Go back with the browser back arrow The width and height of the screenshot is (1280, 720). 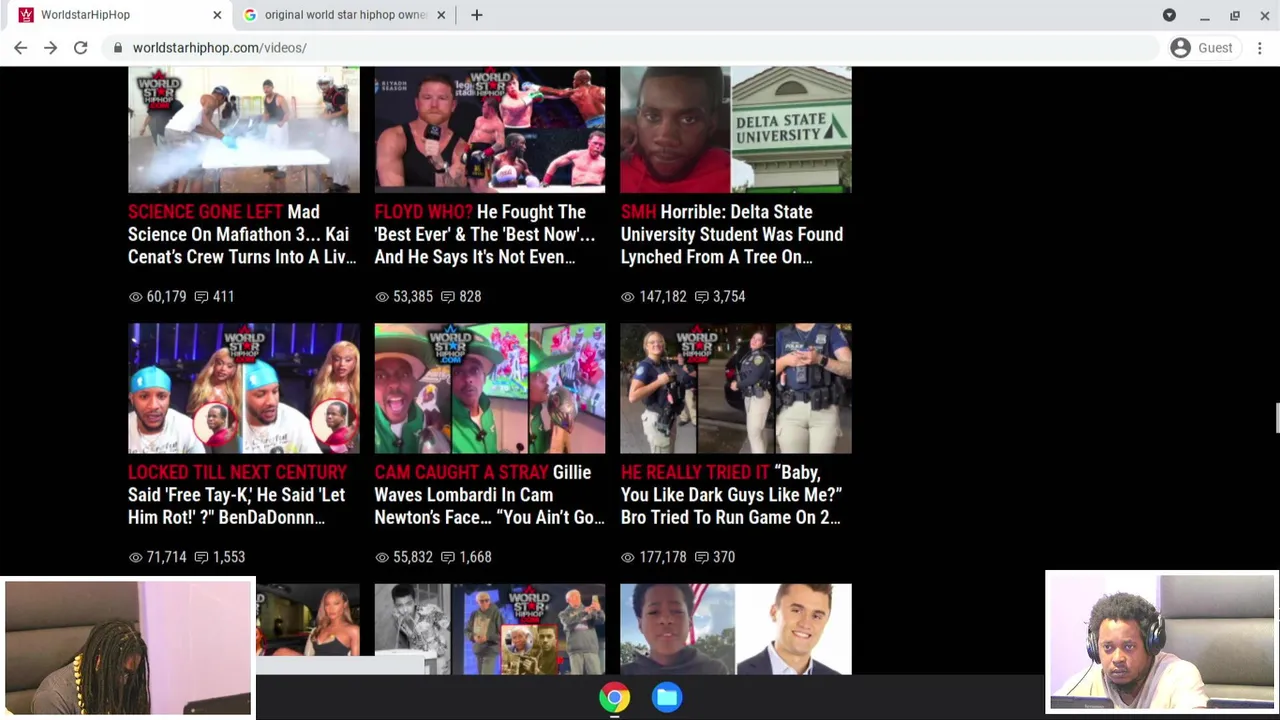20,48
